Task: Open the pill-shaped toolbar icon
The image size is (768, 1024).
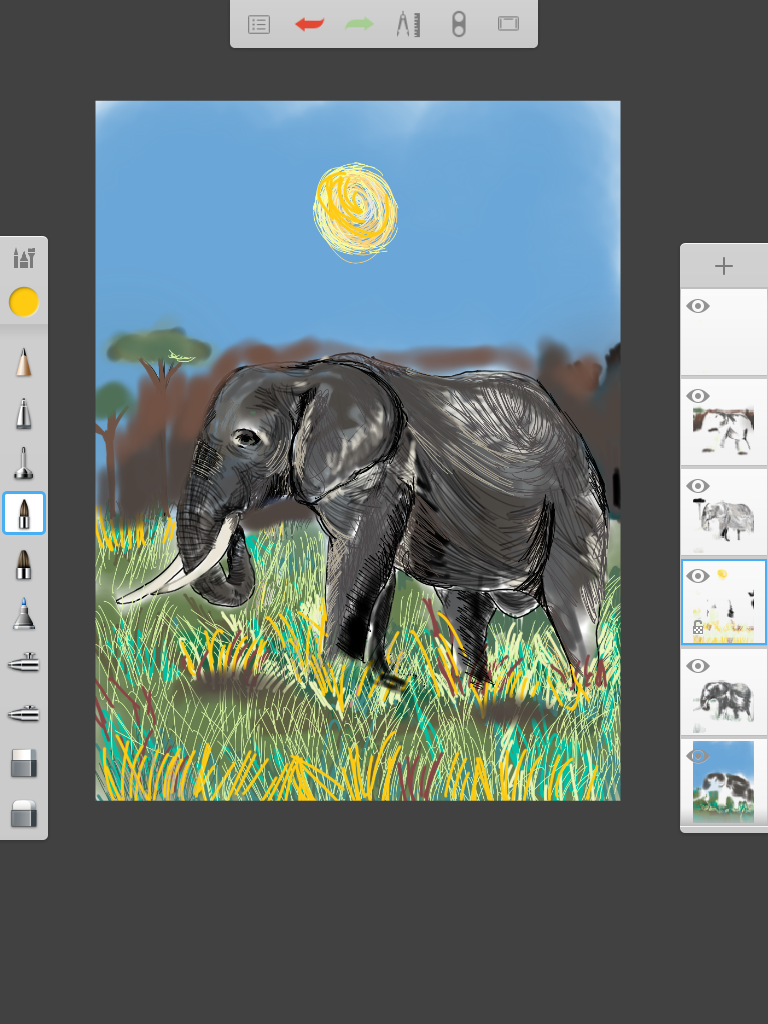Action: tap(458, 24)
